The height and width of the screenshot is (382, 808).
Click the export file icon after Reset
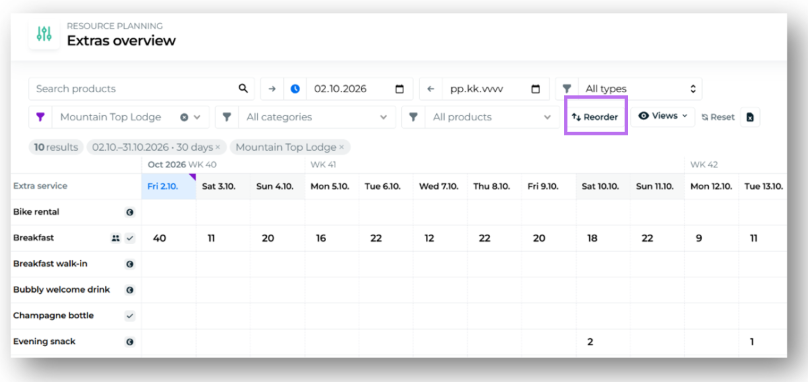click(x=750, y=117)
